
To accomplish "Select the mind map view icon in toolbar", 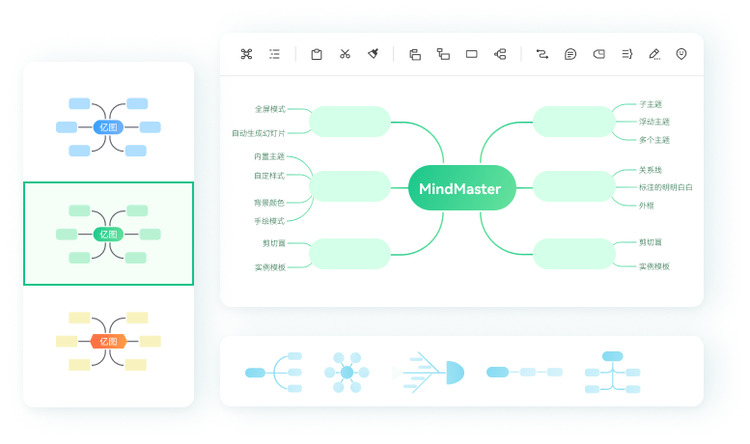I will click(x=246, y=54).
